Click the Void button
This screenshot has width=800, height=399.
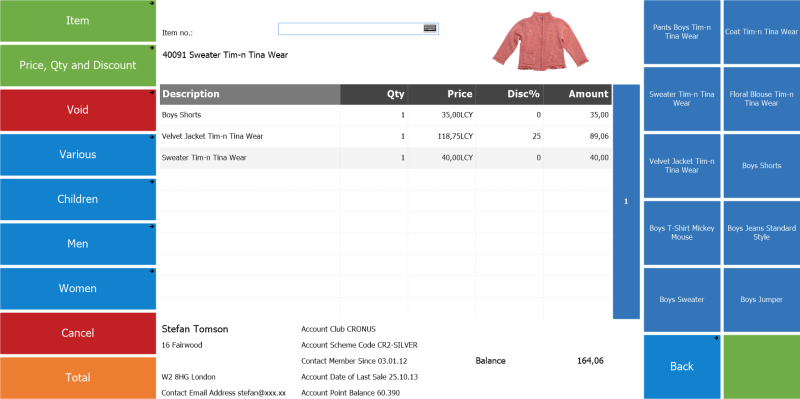[78, 110]
